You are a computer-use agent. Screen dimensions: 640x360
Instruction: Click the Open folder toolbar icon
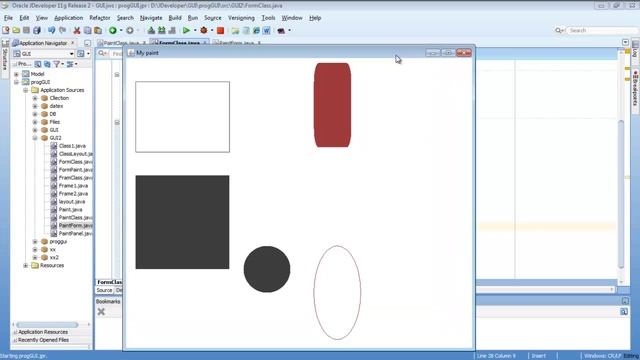pyautogui.click(x=16, y=30)
